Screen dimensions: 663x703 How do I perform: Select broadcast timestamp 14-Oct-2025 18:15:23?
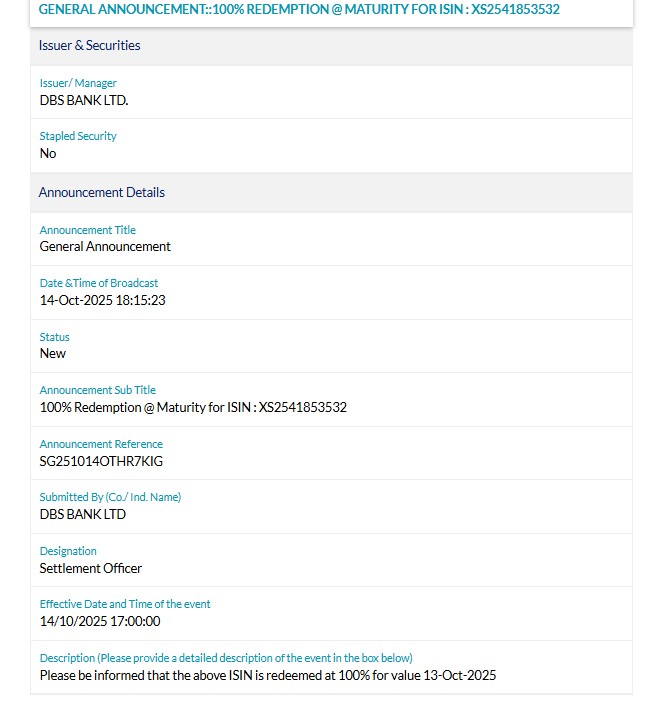102,300
